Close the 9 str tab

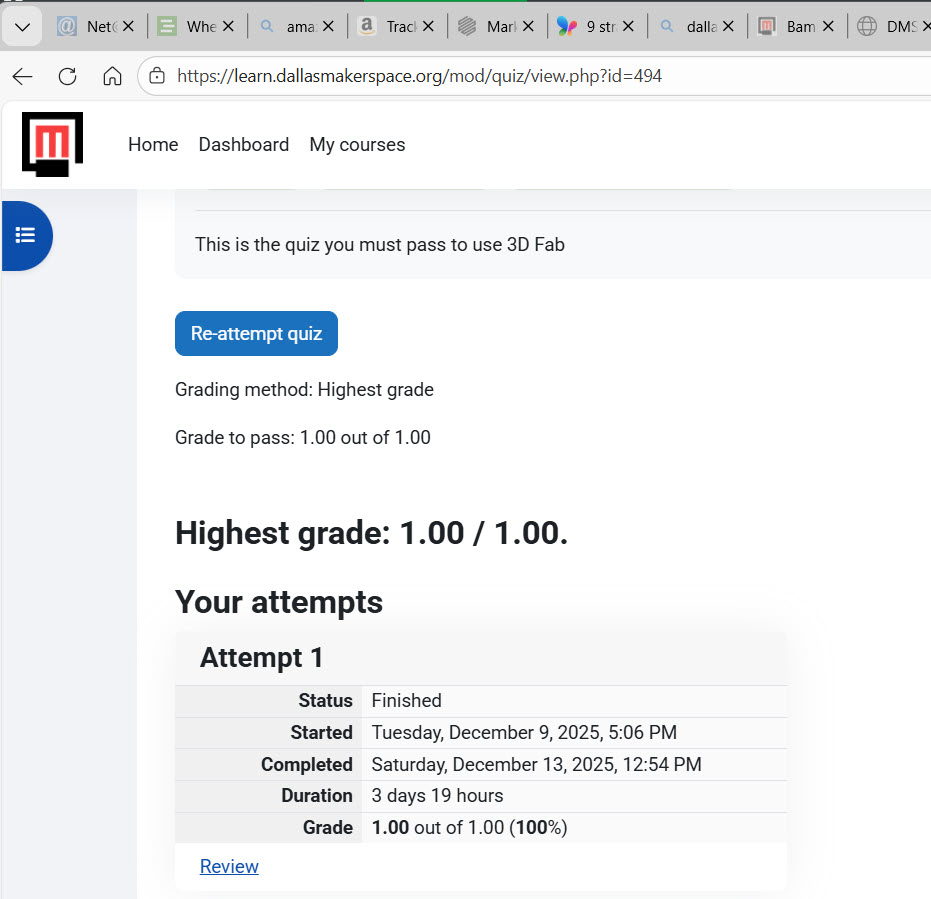coord(628,26)
